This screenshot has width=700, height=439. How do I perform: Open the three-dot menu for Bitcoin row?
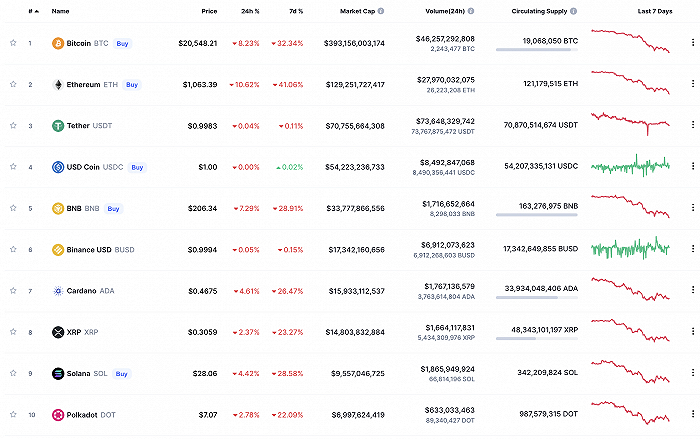pos(689,44)
